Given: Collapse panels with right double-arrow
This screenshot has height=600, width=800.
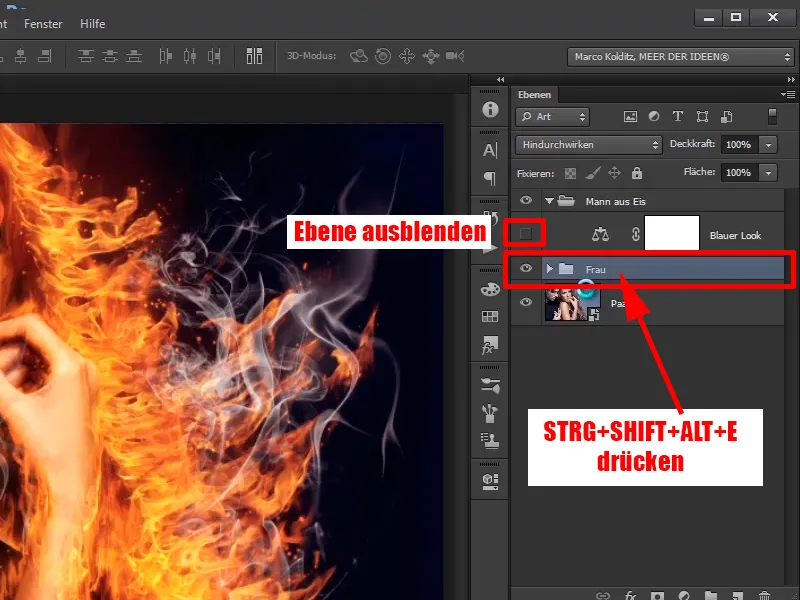Looking at the screenshot, I should pyautogui.click(x=791, y=80).
